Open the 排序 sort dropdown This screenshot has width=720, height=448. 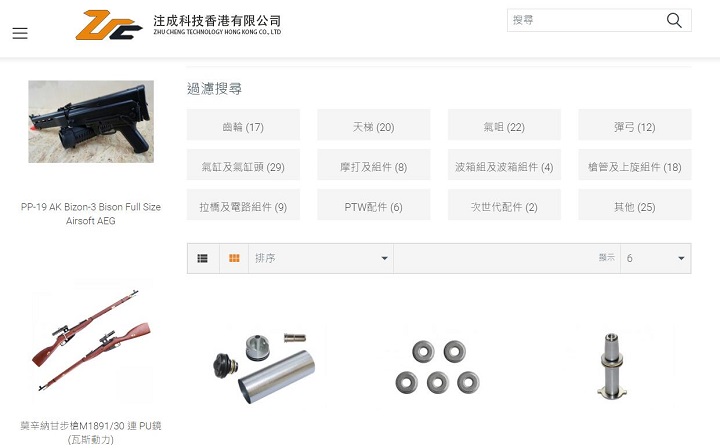click(x=321, y=258)
